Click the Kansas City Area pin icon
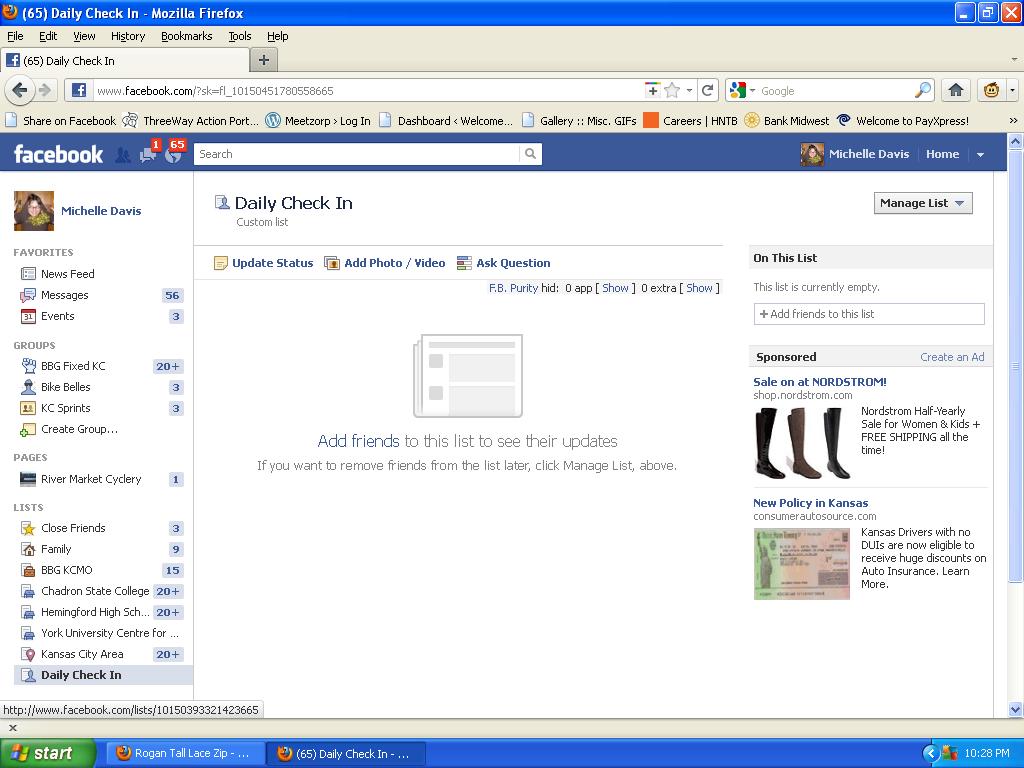The width and height of the screenshot is (1024, 768). (28, 654)
